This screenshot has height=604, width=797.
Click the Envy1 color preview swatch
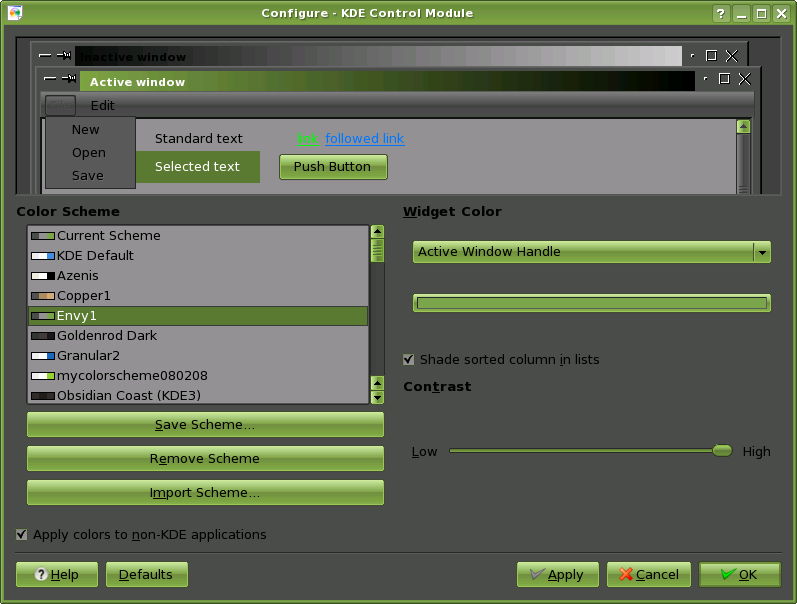pos(43,316)
